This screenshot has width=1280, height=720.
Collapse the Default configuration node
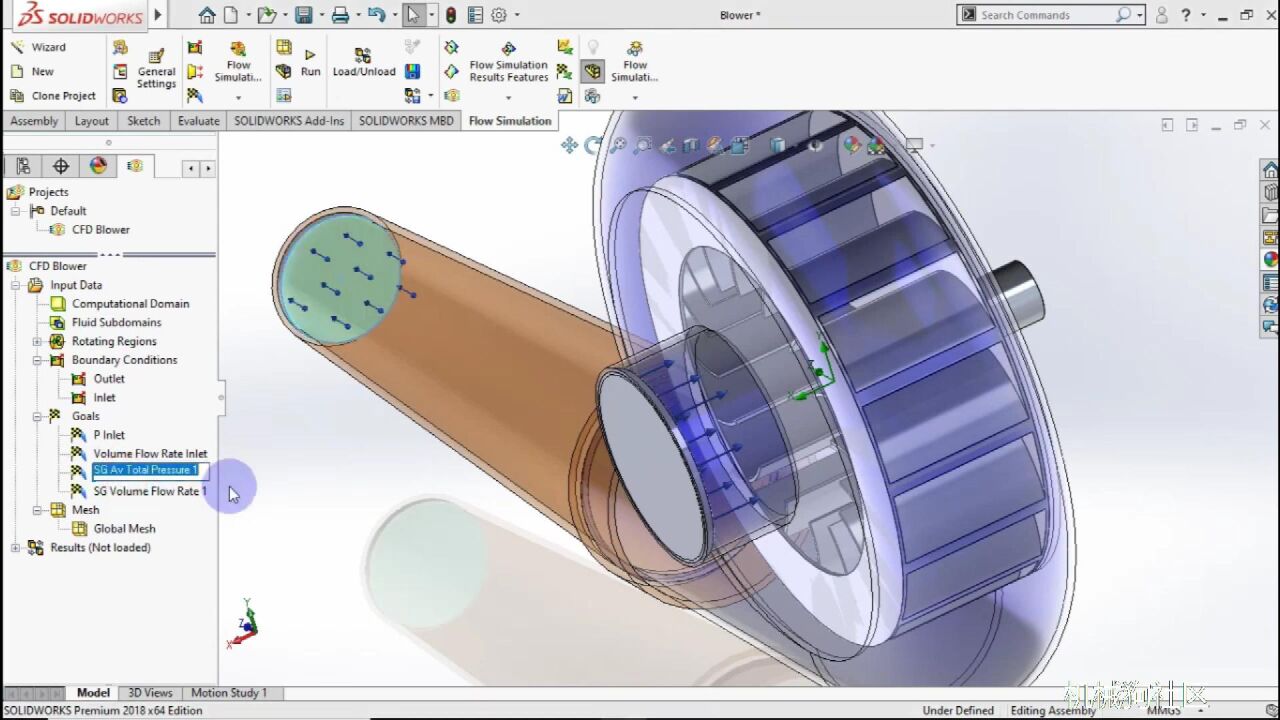tap(15, 211)
